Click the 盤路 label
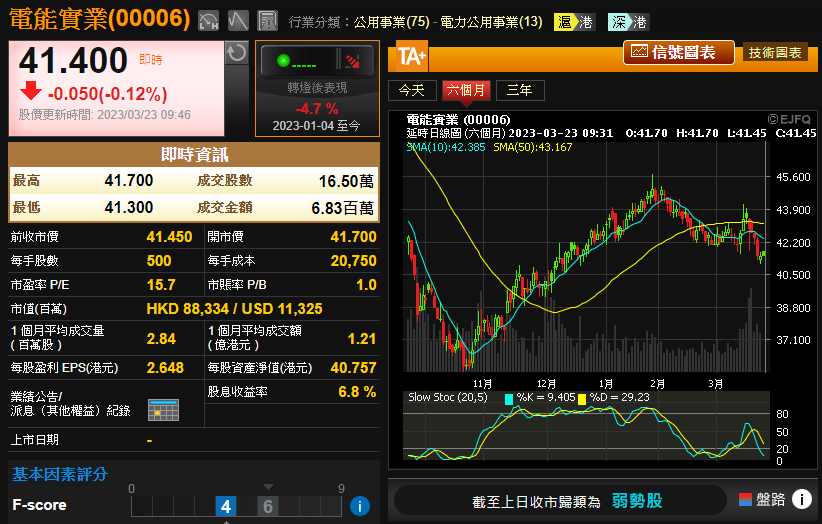The width and height of the screenshot is (822, 524). click(770, 500)
